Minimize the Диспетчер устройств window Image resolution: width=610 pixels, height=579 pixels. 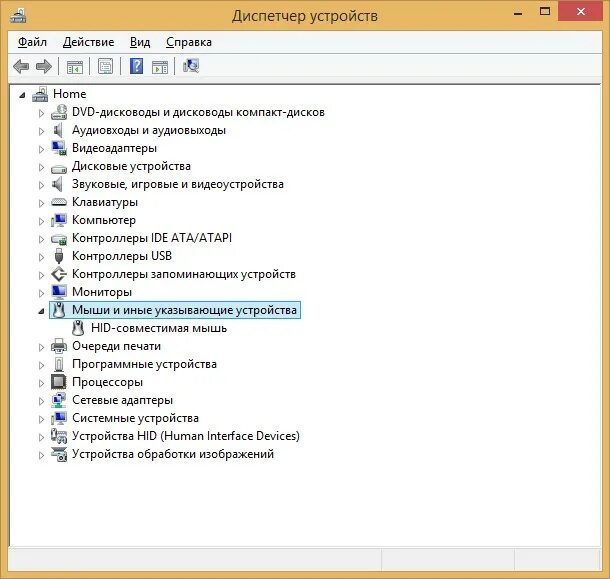click(x=518, y=12)
